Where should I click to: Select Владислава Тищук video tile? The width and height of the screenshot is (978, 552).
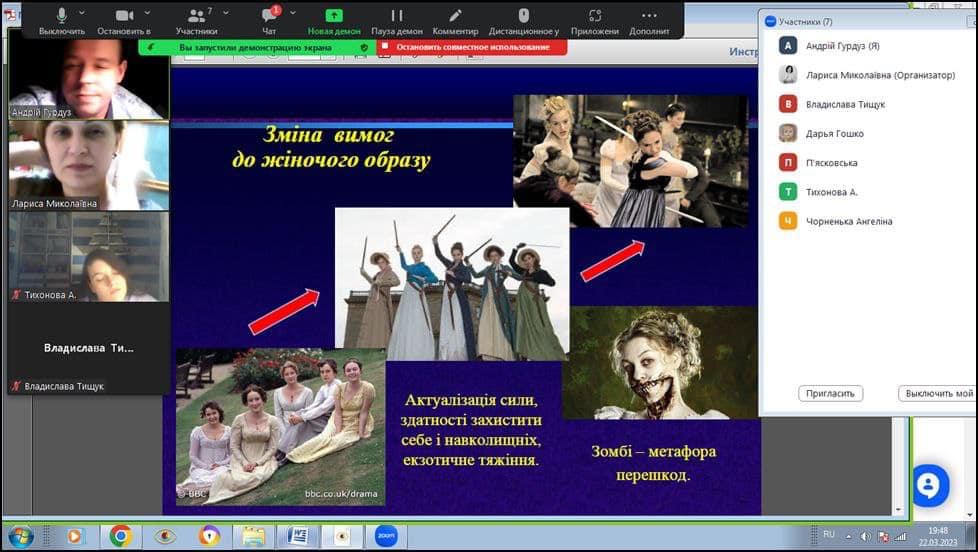89,348
